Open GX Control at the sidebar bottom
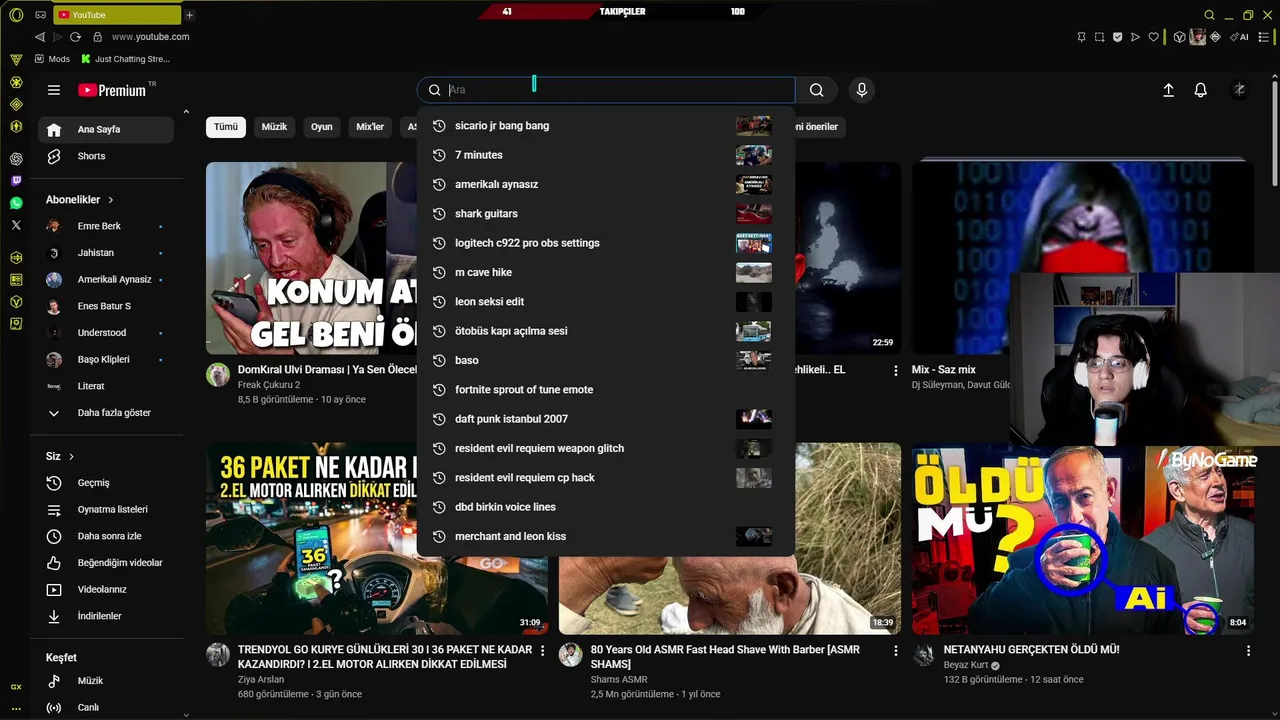Screen dimensions: 1280x720 [x=16, y=687]
